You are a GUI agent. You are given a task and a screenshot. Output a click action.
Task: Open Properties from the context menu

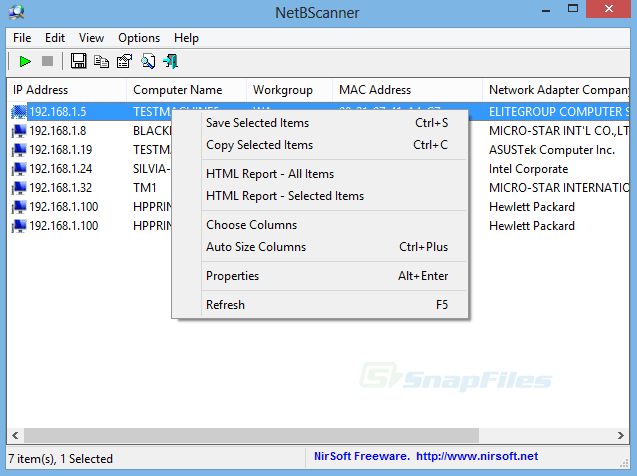pyautogui.click(x=320, y=276)
